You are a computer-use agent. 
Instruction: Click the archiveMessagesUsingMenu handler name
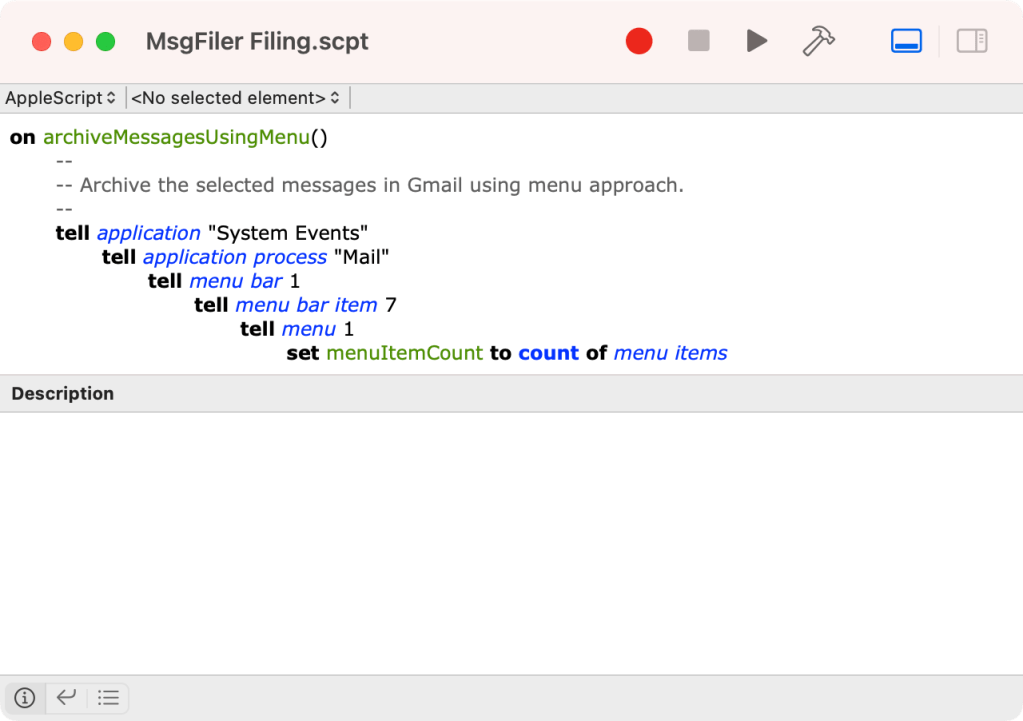(176, 138)
